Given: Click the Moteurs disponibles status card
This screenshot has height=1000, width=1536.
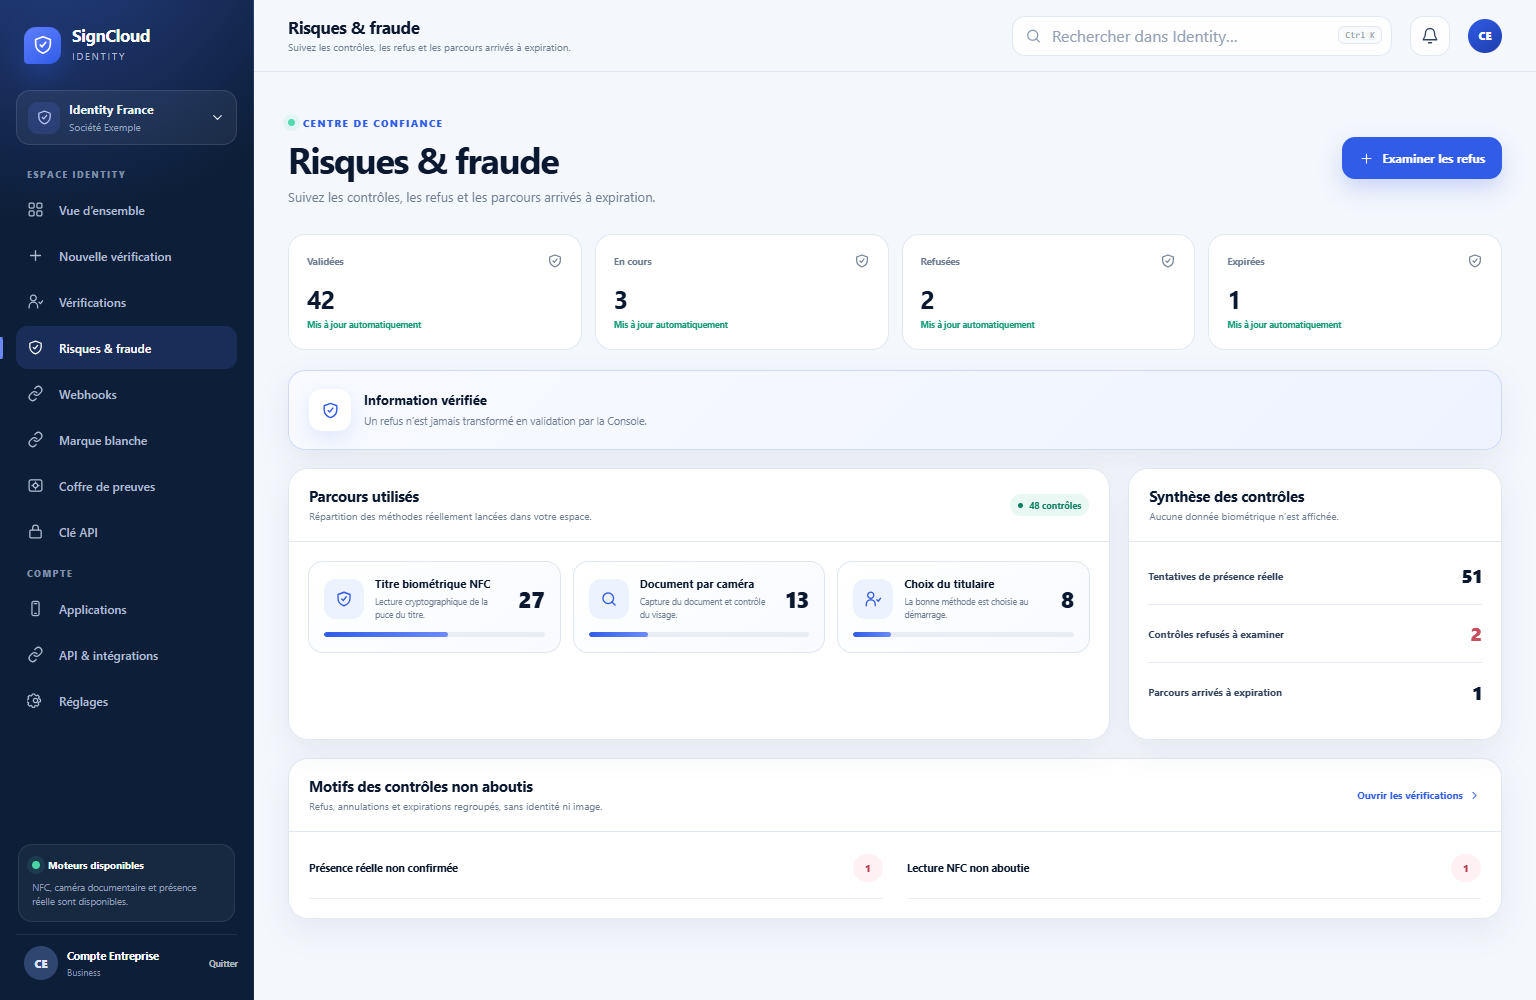Looking at the screenshot, I should [x=126, y=883].
